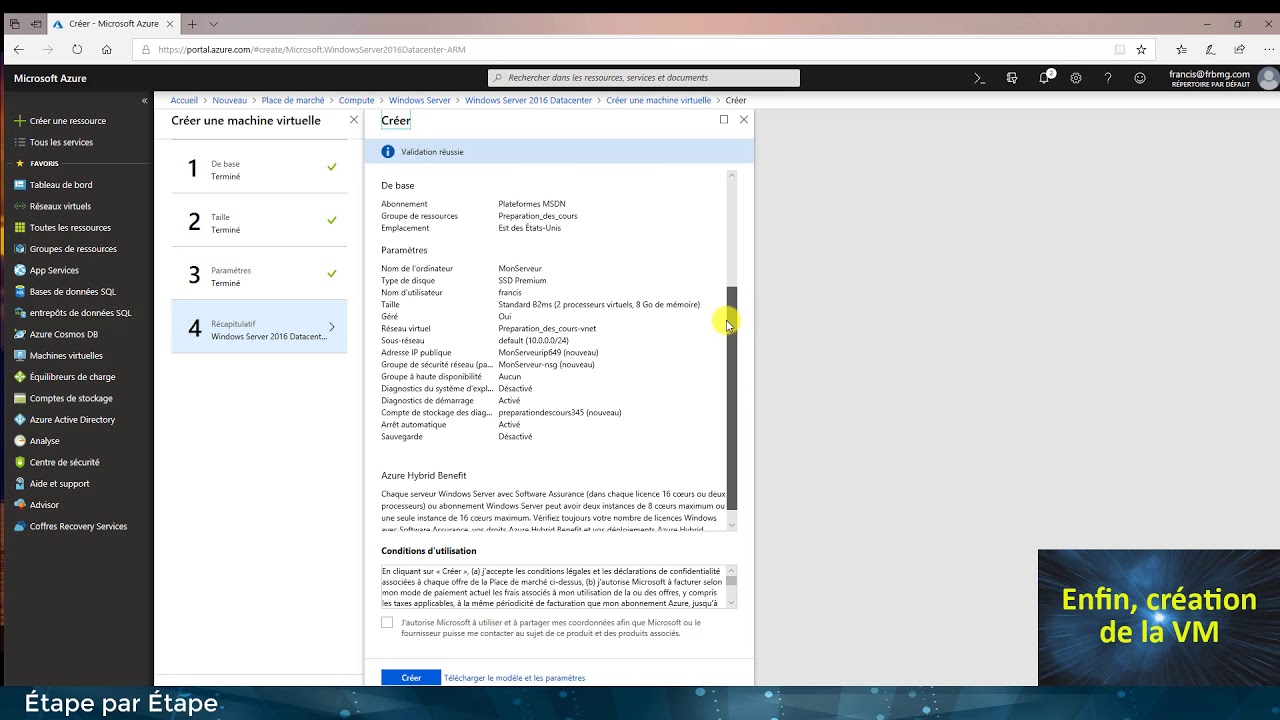This screenshot has width=1280, height=720.
Task: Check the Microsoft contact sharing checkbox
Action: (387, 622)
